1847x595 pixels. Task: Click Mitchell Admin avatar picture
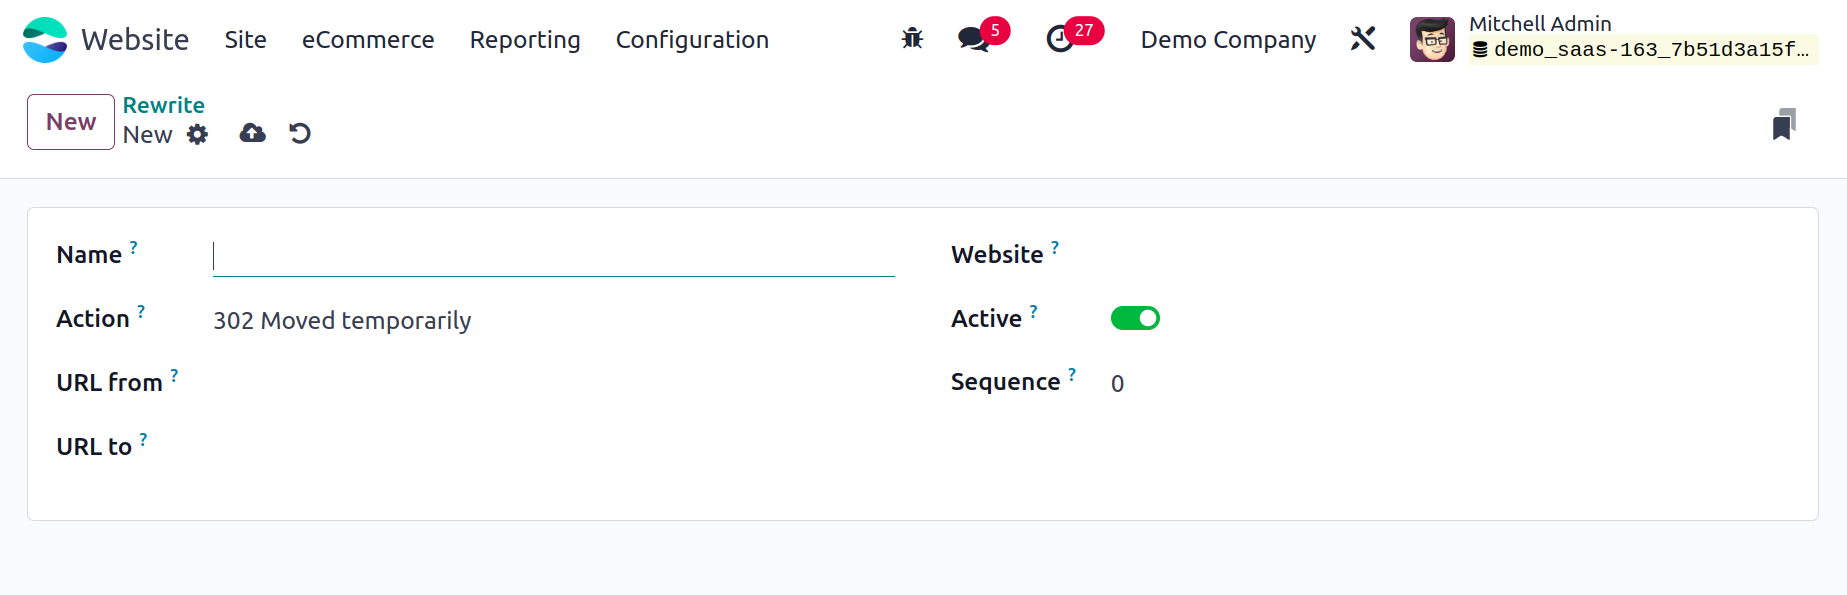point(1432,39)
